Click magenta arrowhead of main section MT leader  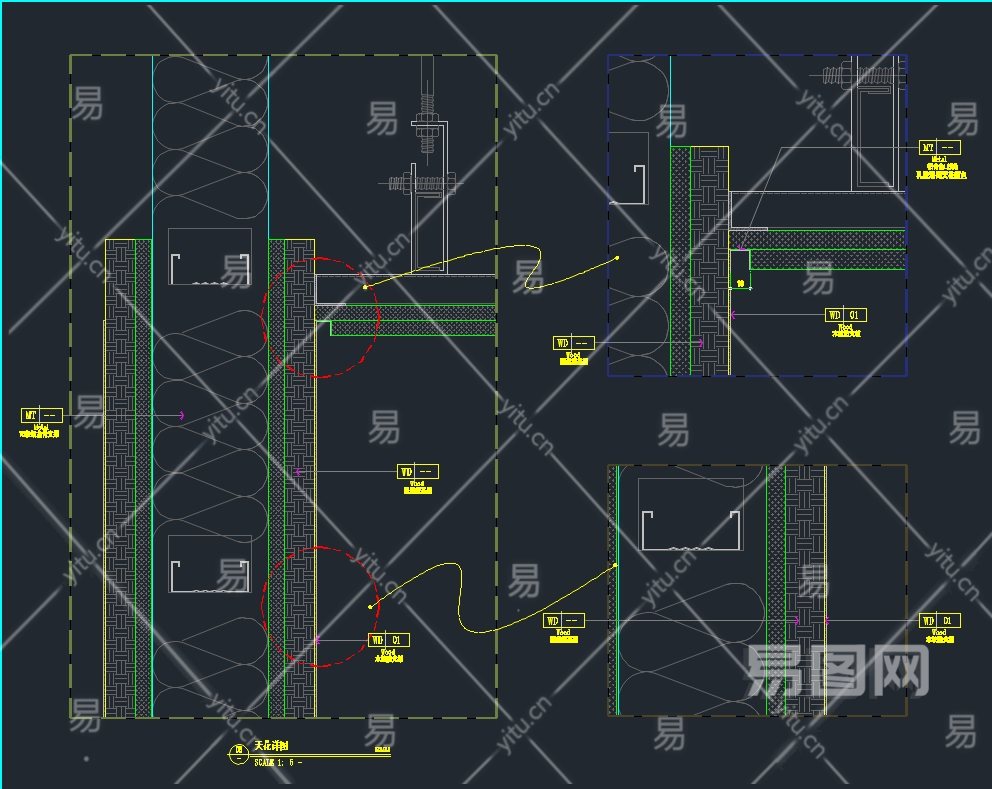click(182, 415)
